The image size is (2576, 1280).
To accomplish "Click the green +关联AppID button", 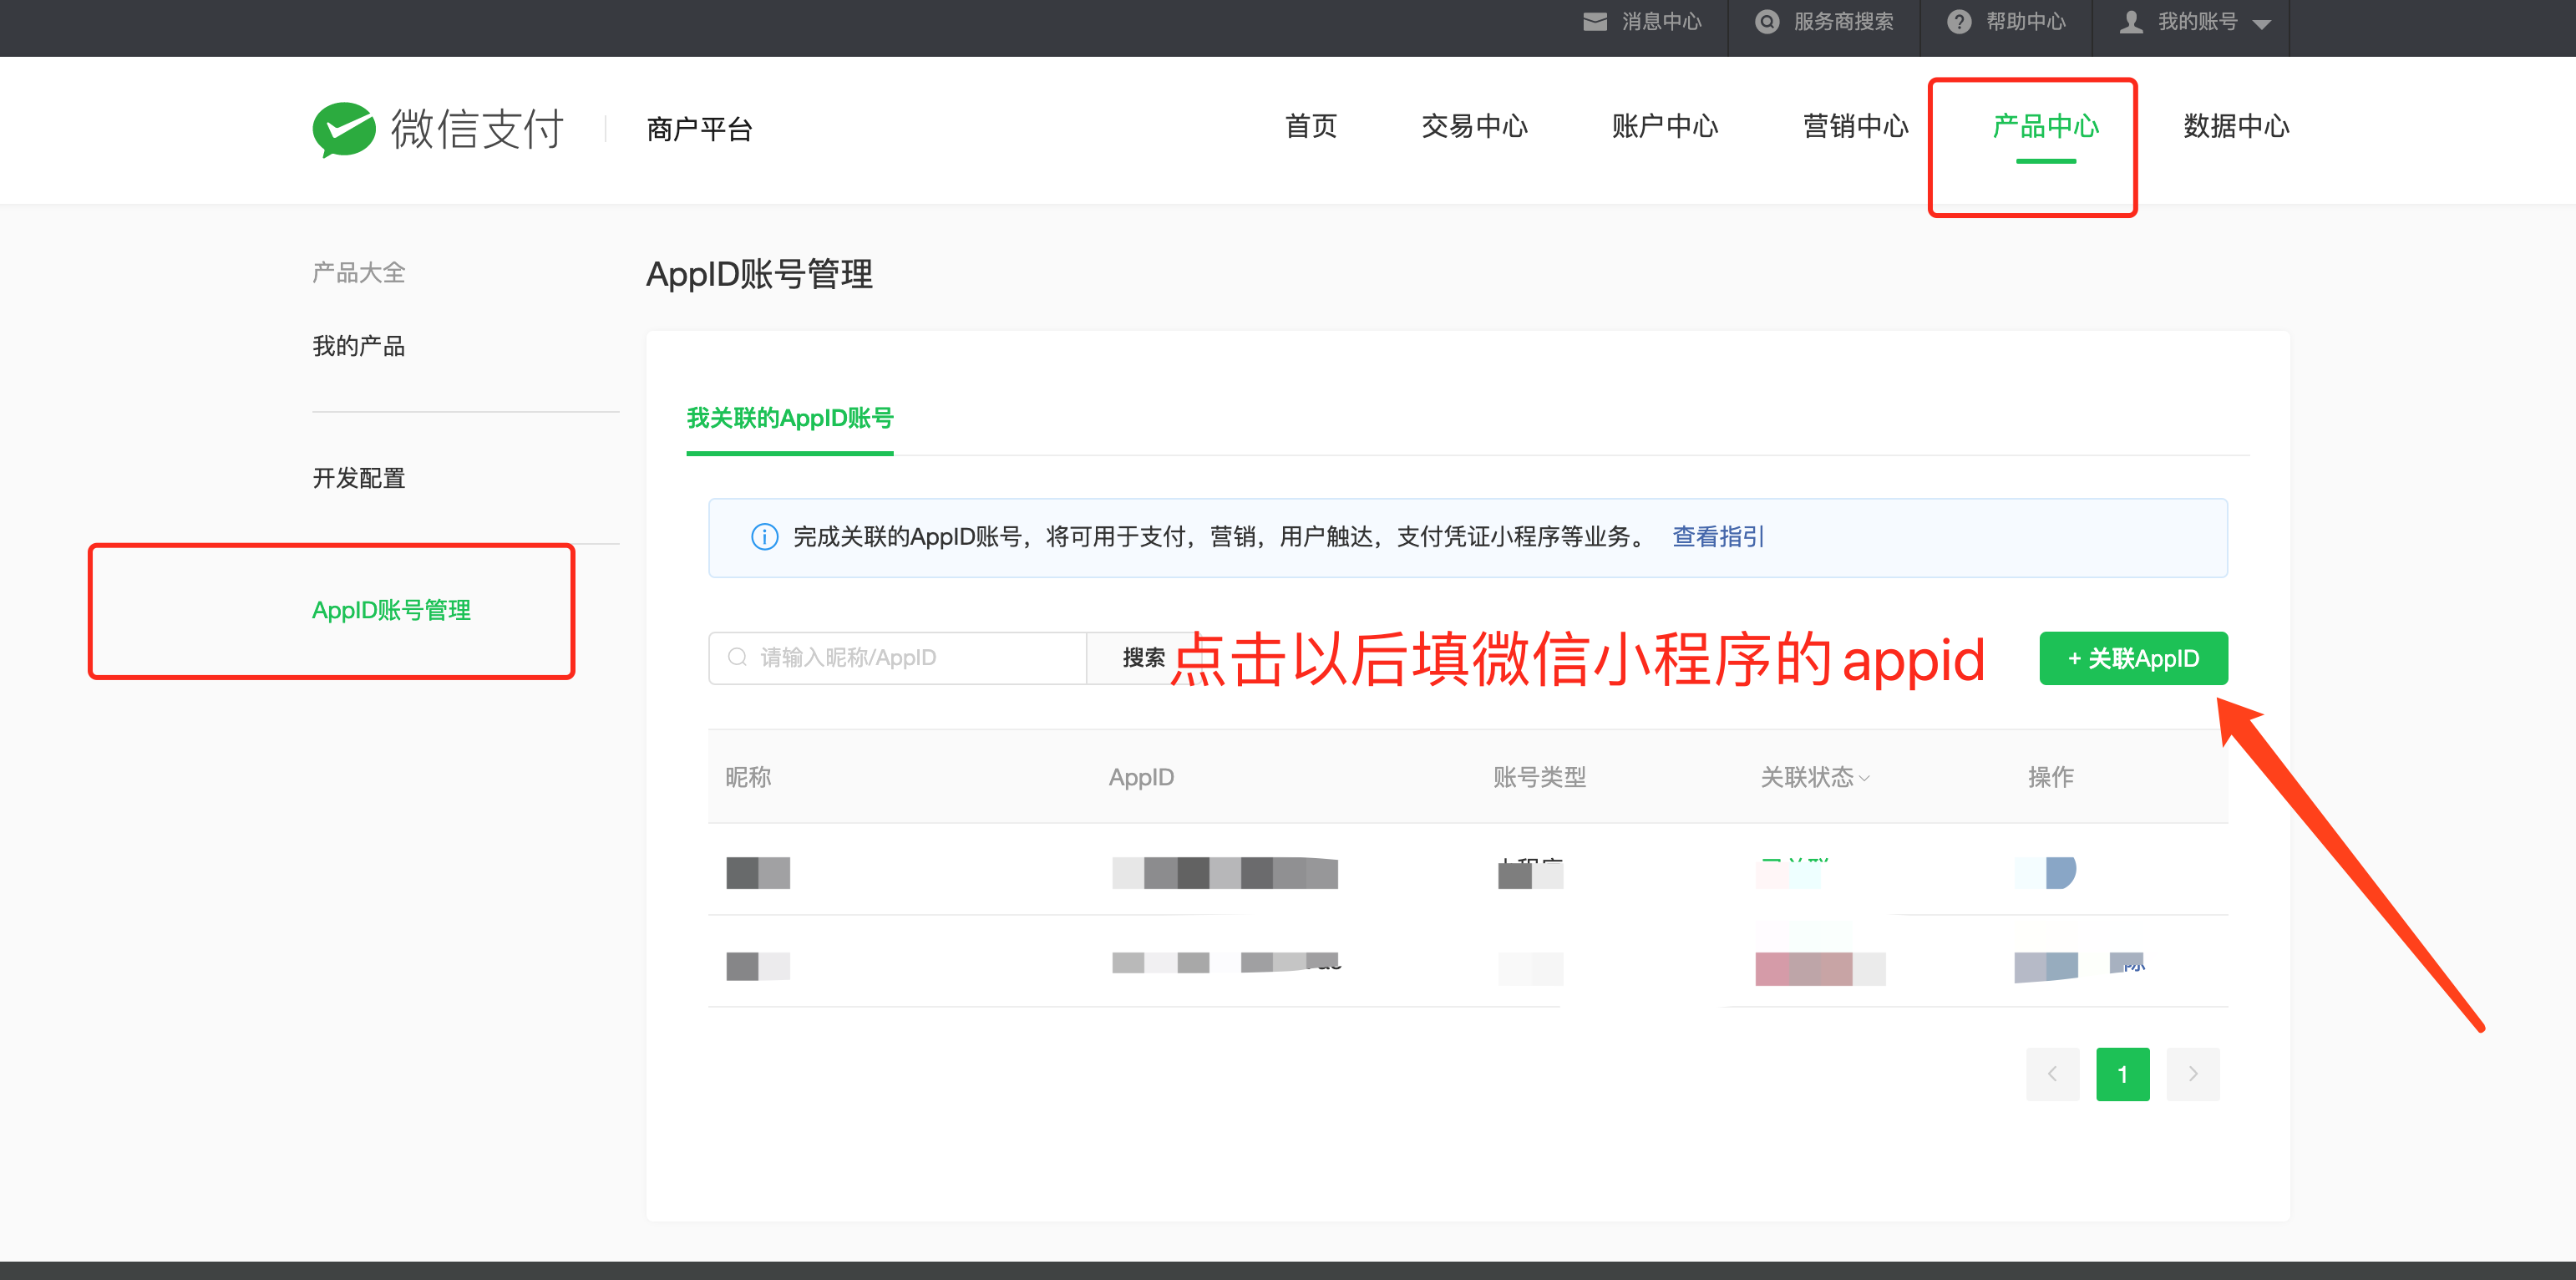I will coord(2133,658).
